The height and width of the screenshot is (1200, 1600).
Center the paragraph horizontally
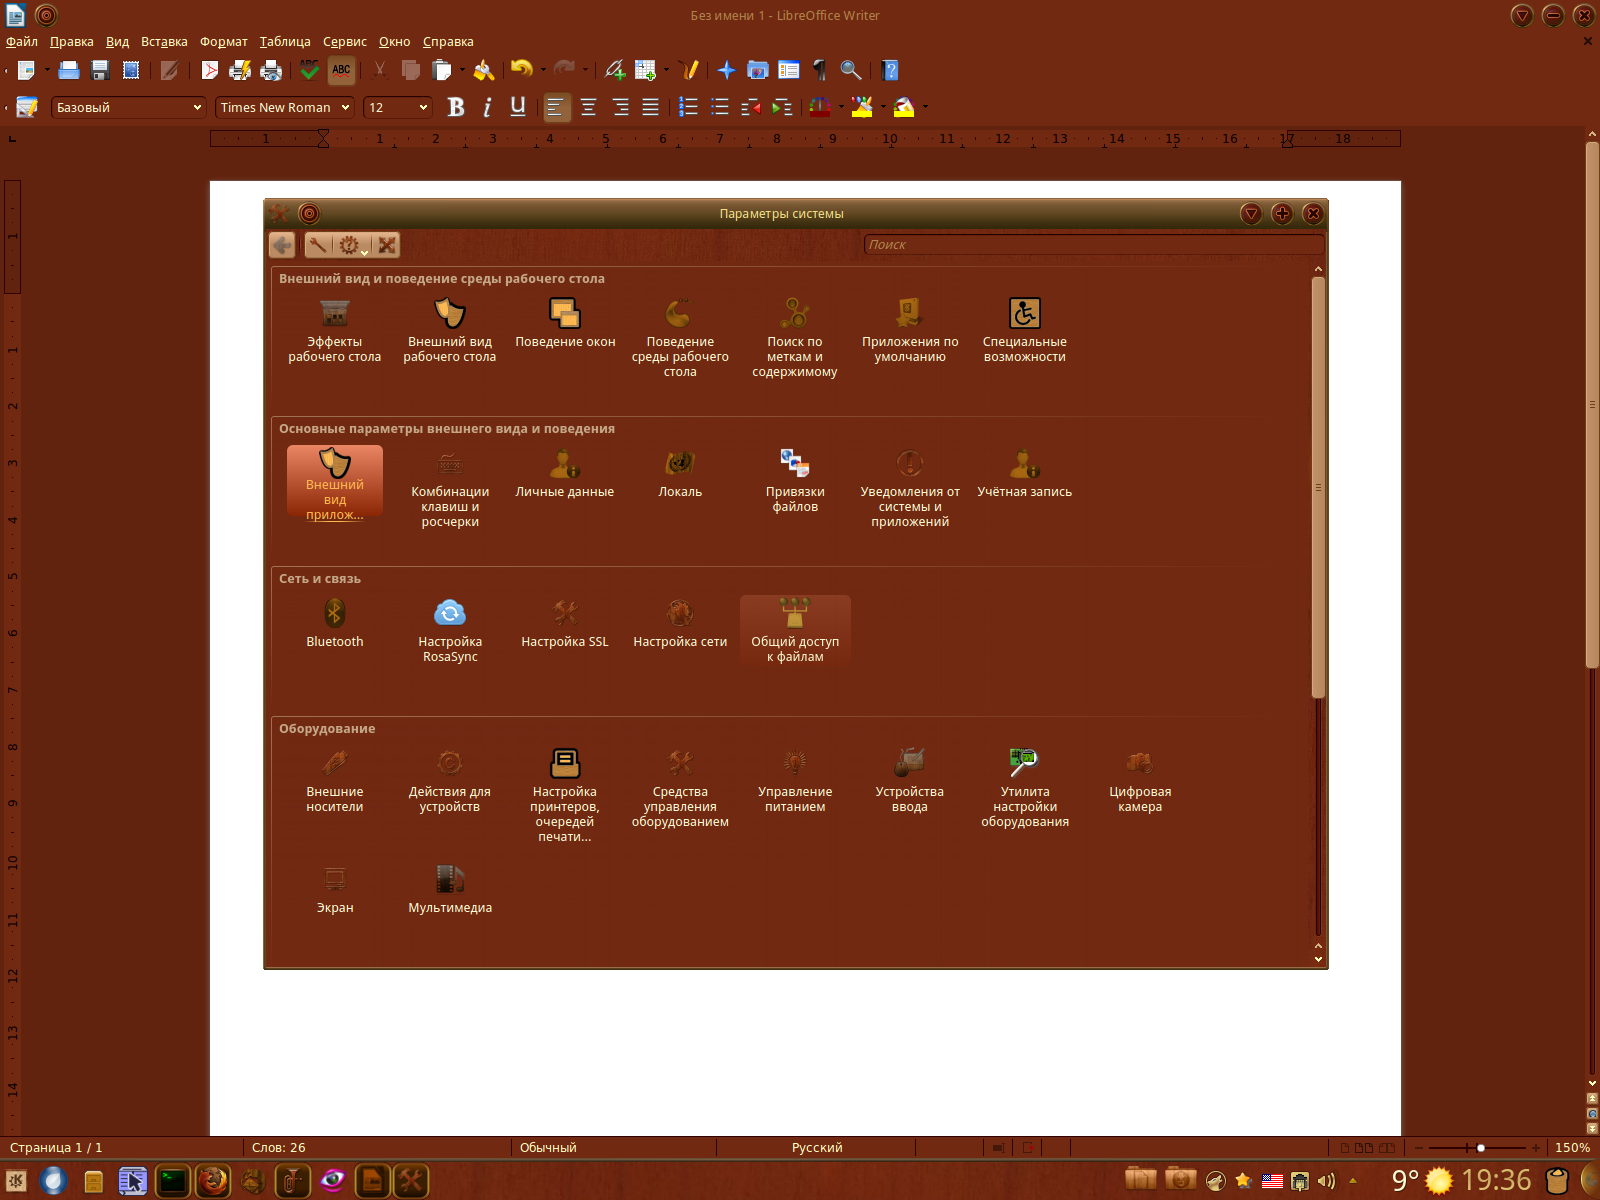(589, 107)
